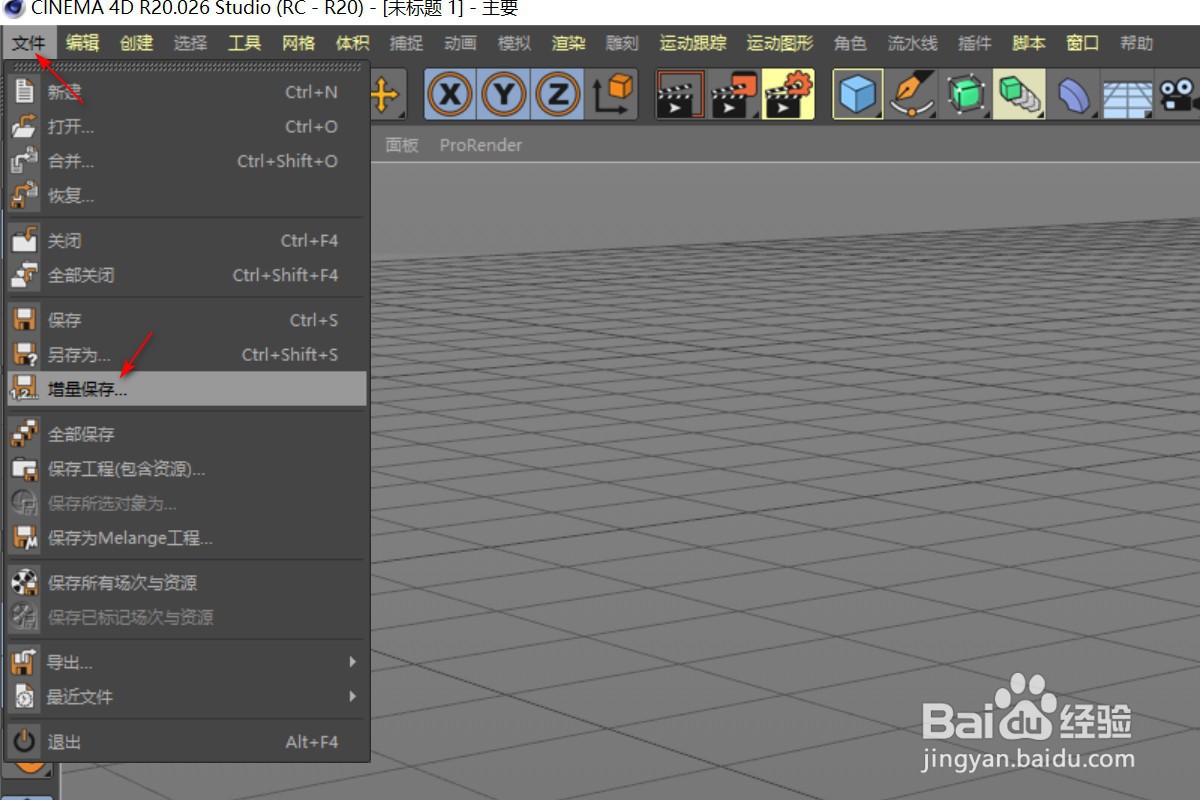The height and width of the screenshot is (800, 1200).
Task: Open the 编辑 menu
Action: coord(83,43)
